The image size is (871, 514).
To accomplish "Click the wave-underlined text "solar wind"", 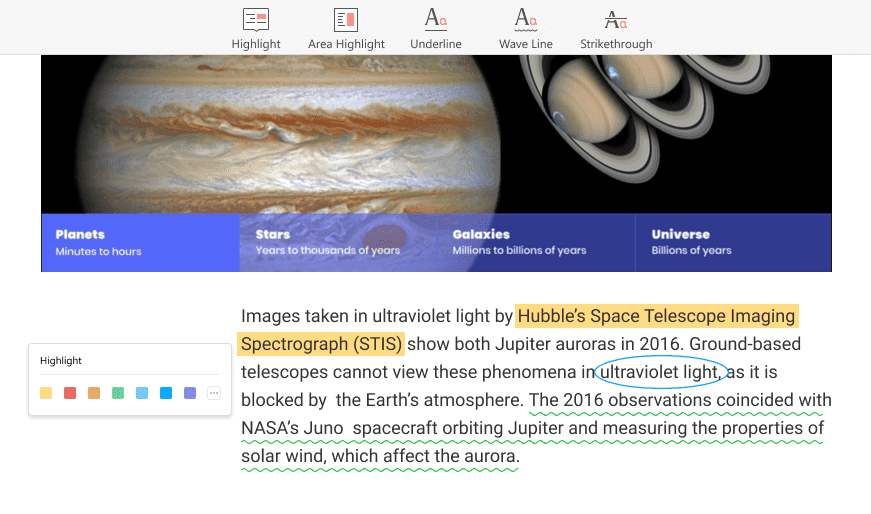I will (282, 457).
